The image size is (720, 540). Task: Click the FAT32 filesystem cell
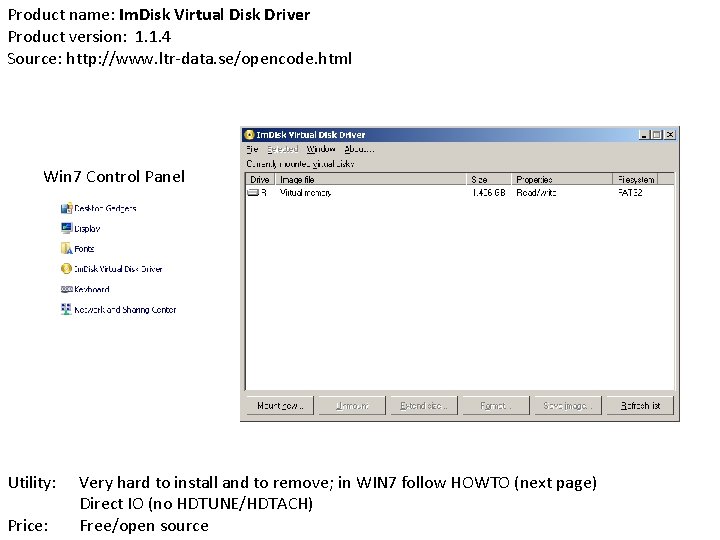coord(630,192)
